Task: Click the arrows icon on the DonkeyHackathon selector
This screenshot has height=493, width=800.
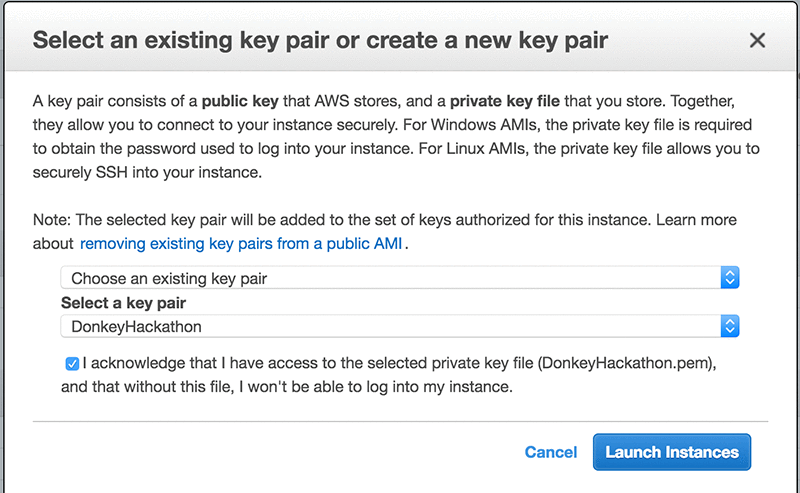Action: [x=730, y=326]
